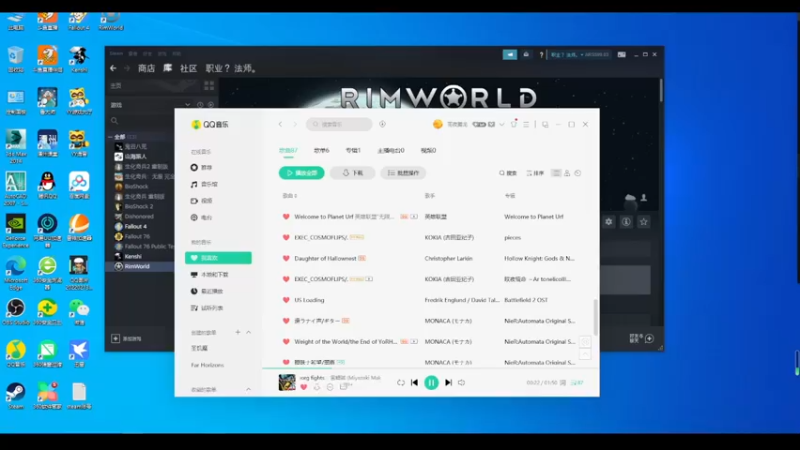
Task: Select Fallout 4 in Steam library list
Action: 136,227
